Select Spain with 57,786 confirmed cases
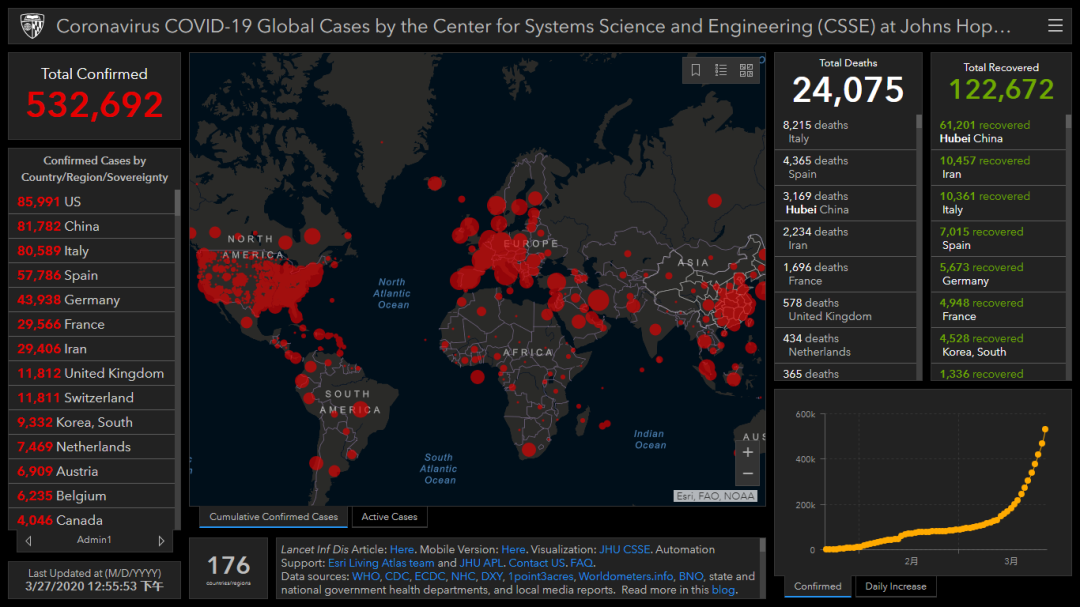 92,276
